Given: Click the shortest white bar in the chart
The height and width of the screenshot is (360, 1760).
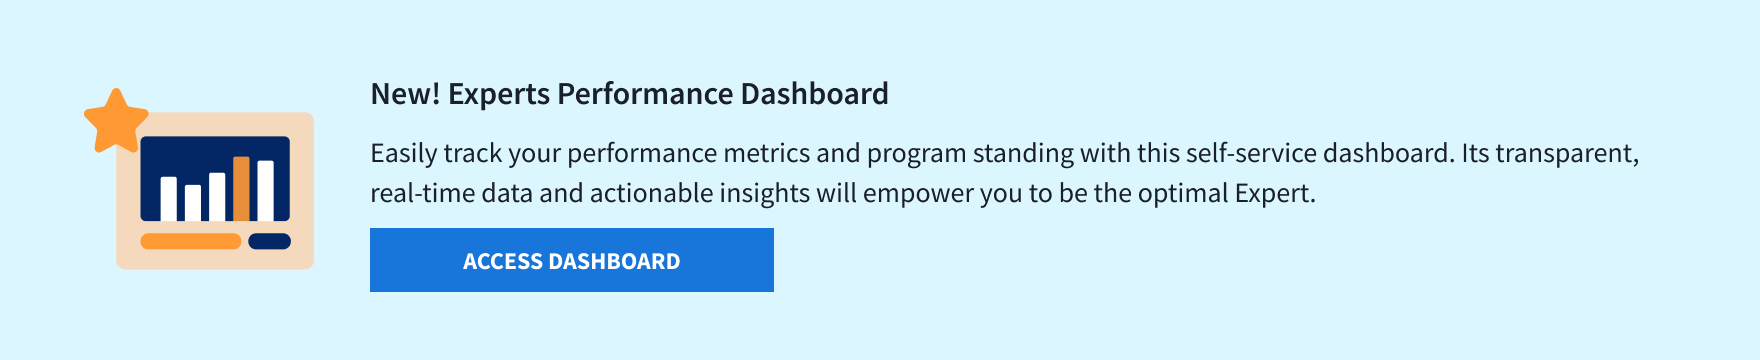Looking at the screenshot, I should (x=193, y=202).
